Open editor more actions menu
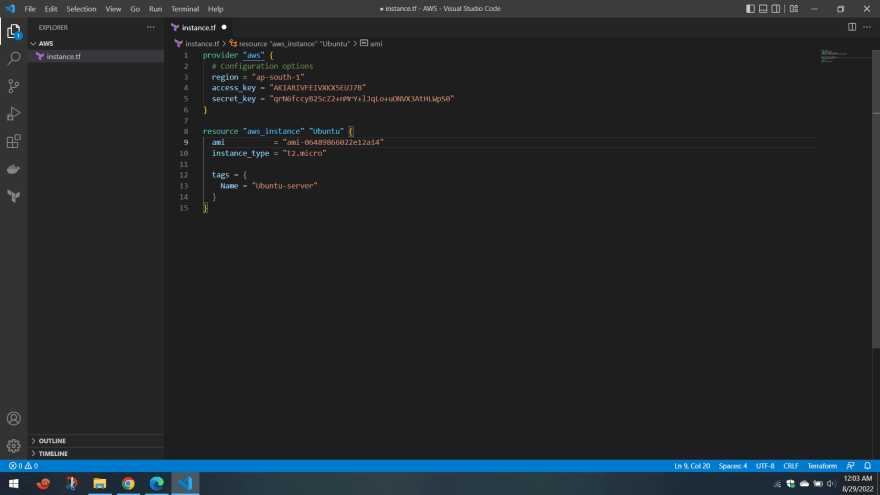880x495 pixels. pos(867,27)
